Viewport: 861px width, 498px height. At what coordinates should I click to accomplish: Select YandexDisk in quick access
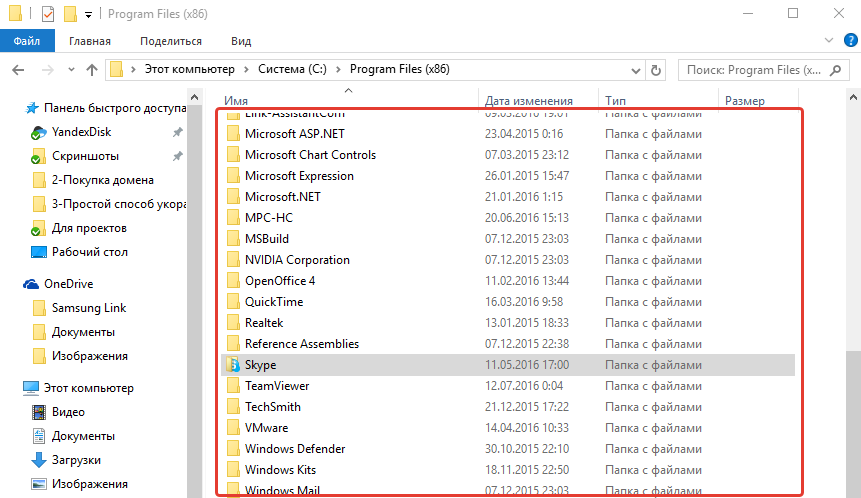pos(77,132)
